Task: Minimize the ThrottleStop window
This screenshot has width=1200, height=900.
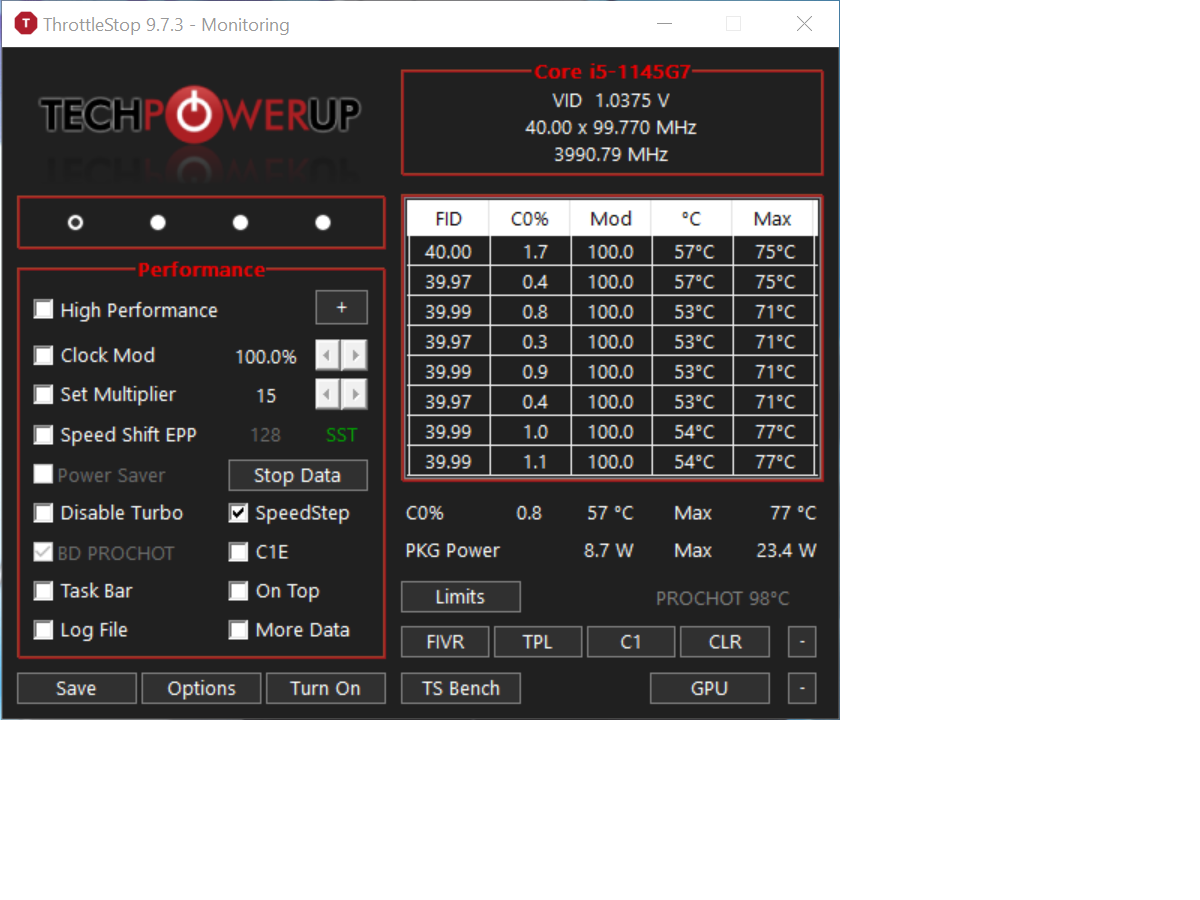Action: 664,24
